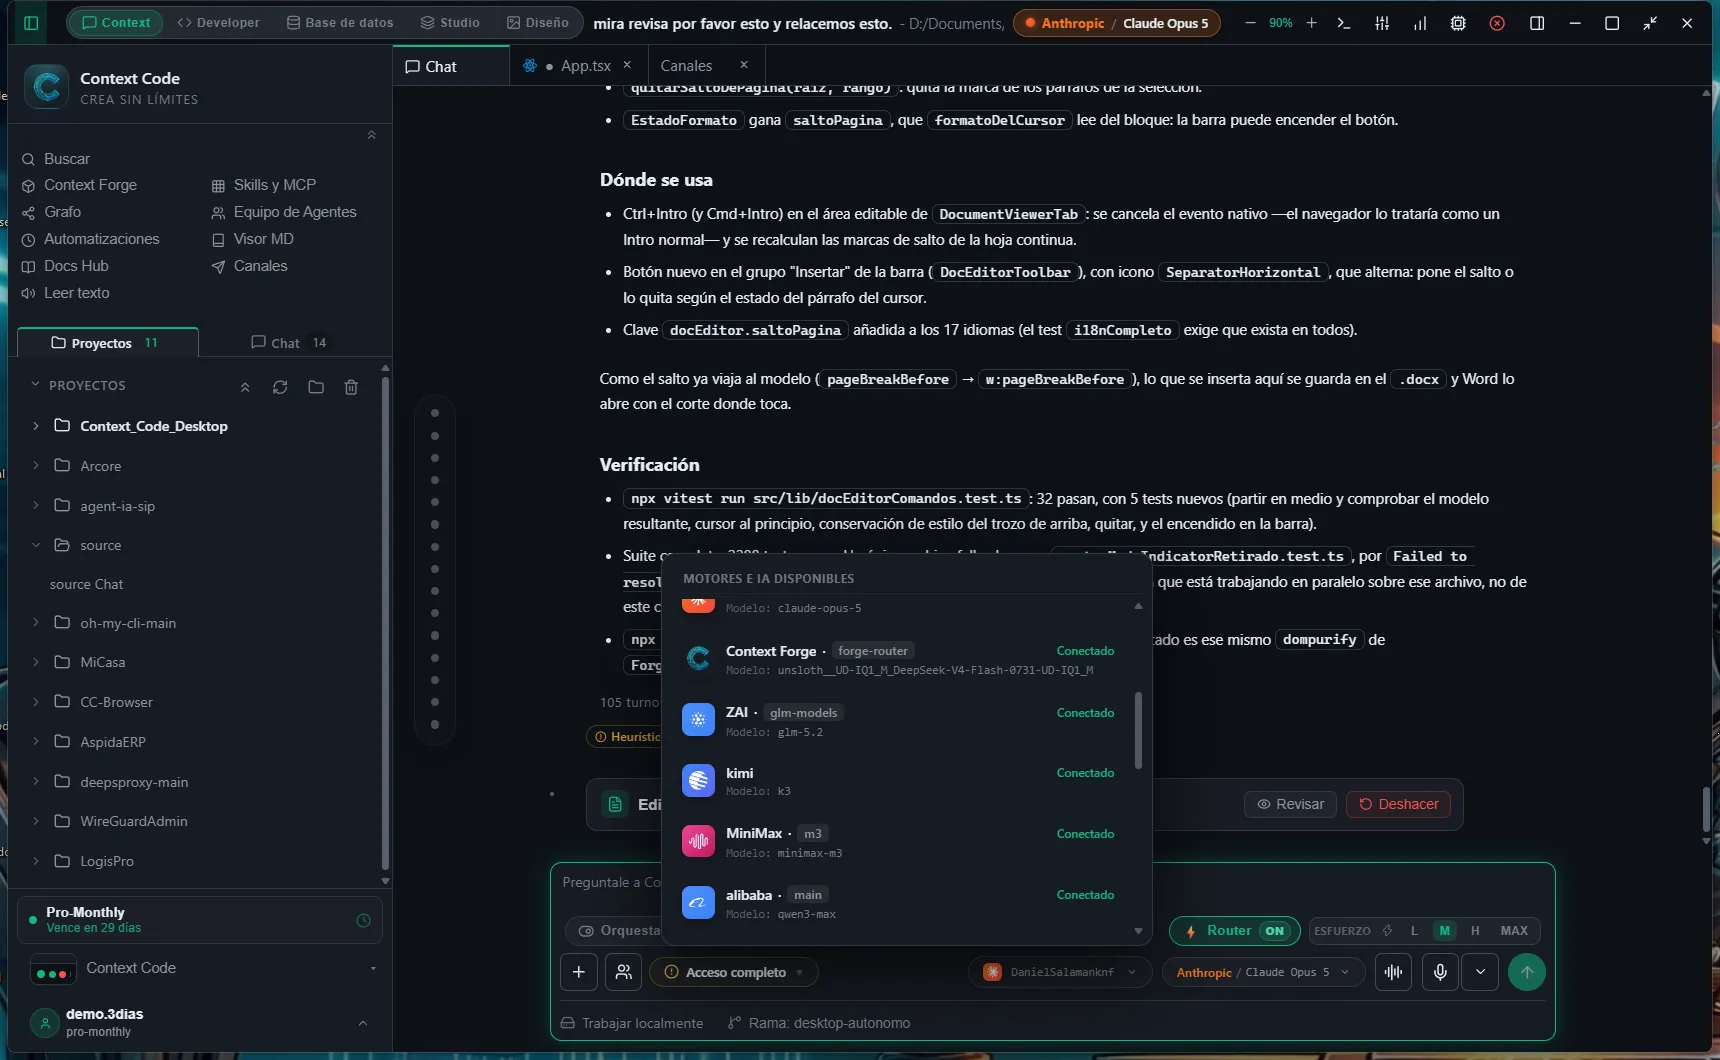Collapse all projects with double-chevron icon
Screen dimensions: 1720x1060
pyautogui.click(x=245, y=387)
